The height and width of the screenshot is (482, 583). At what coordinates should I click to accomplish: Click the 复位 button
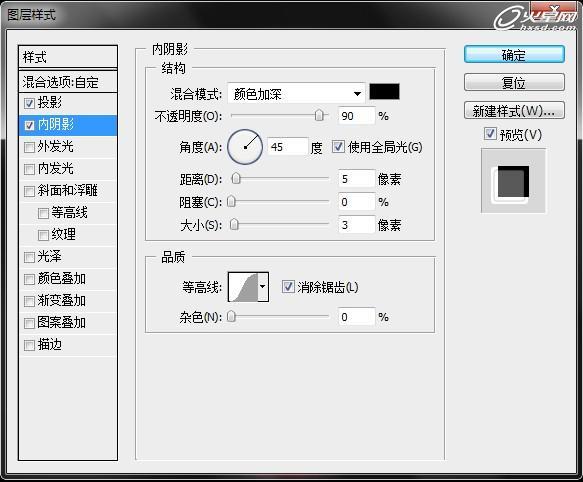[x=514, y=82]
